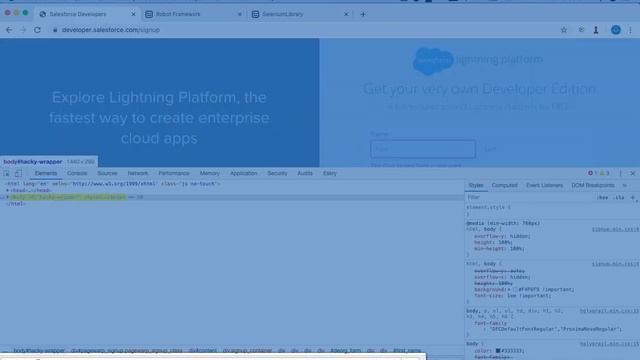Image resolution: width=640 pixels, height=360 pixels.
Task: Open the Performance tab
Action: point(174,173)
